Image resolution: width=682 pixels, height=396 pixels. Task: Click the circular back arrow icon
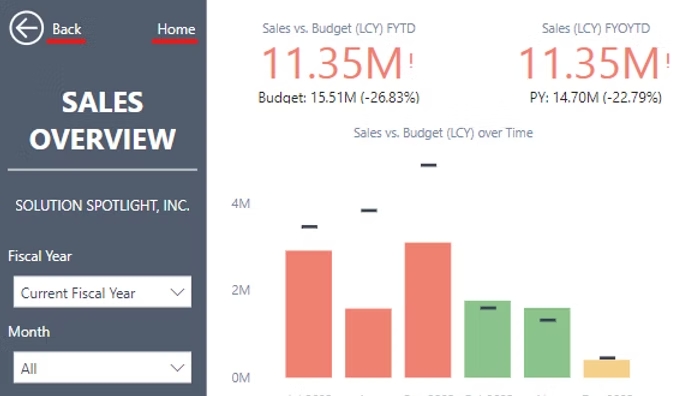(27, 28)
